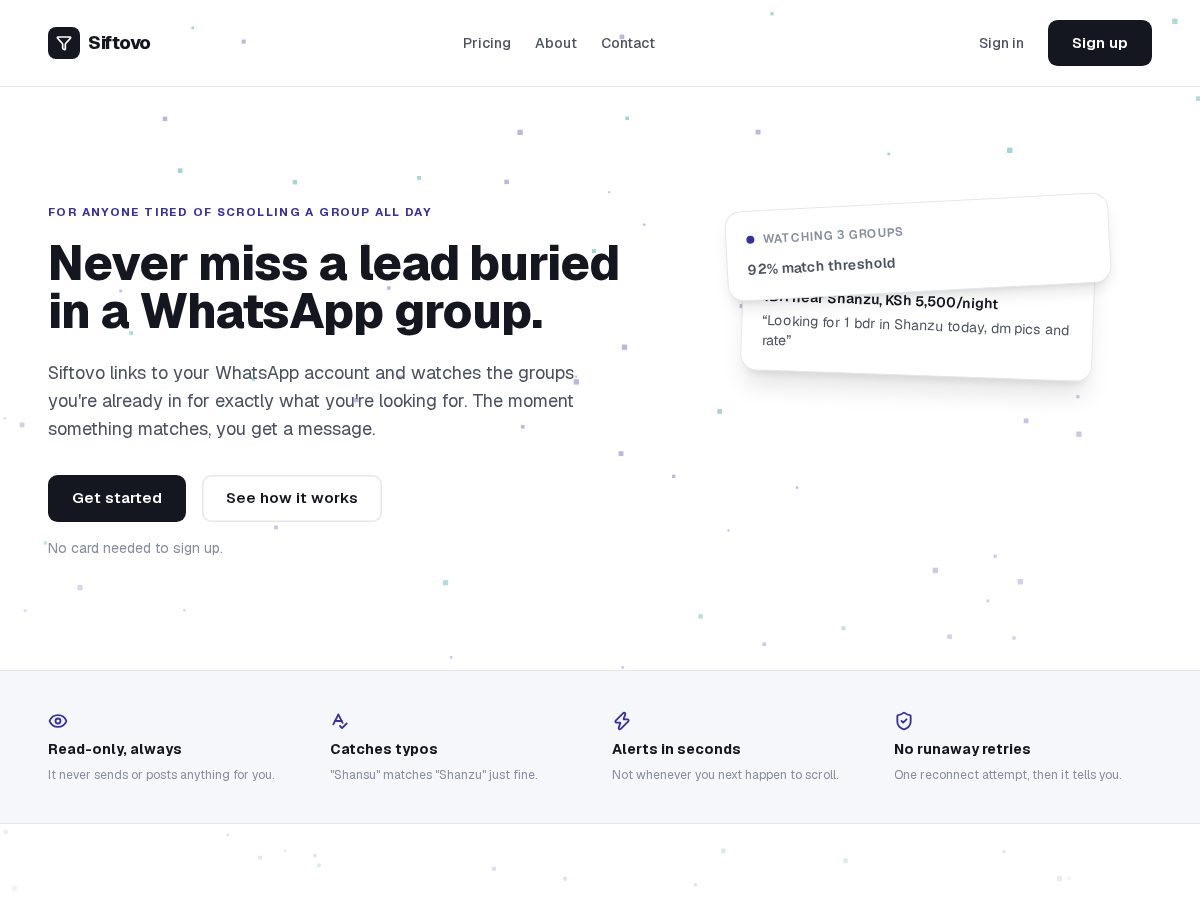Click the "Catches typos" heading
The height and width of the screenshot is (900, 1200).
(x=384, y=749)
